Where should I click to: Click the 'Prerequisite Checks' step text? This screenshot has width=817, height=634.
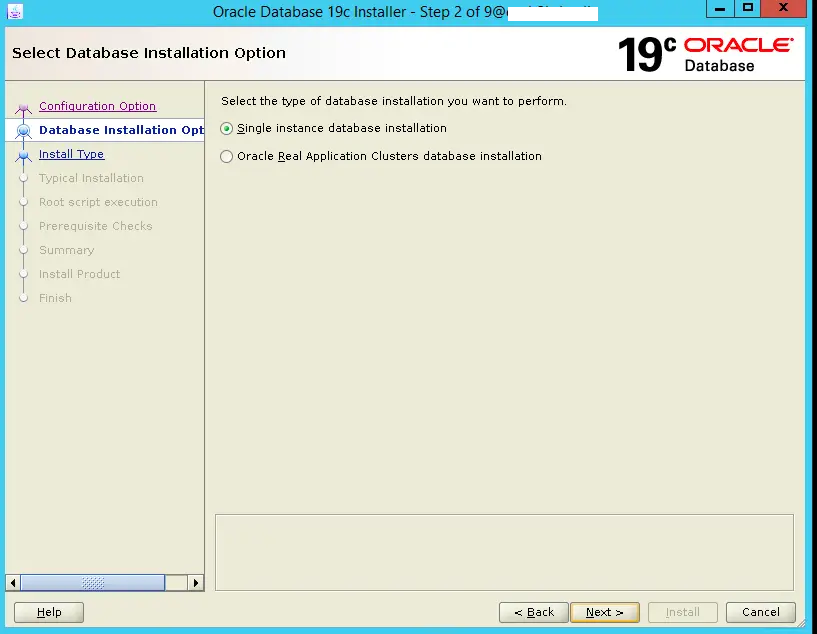[95, 226]
